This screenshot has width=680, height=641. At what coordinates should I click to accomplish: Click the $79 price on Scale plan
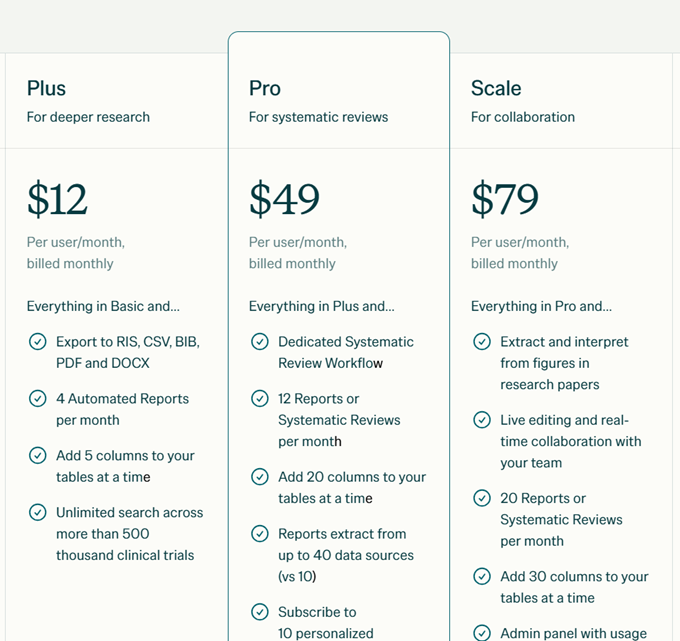505,200
